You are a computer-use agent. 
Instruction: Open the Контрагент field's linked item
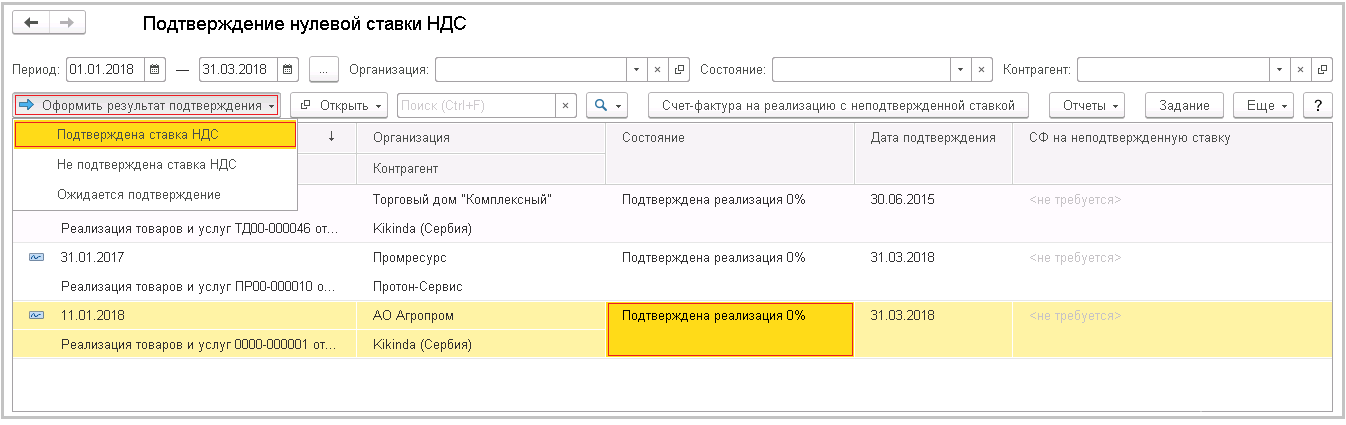(1323, 70)
